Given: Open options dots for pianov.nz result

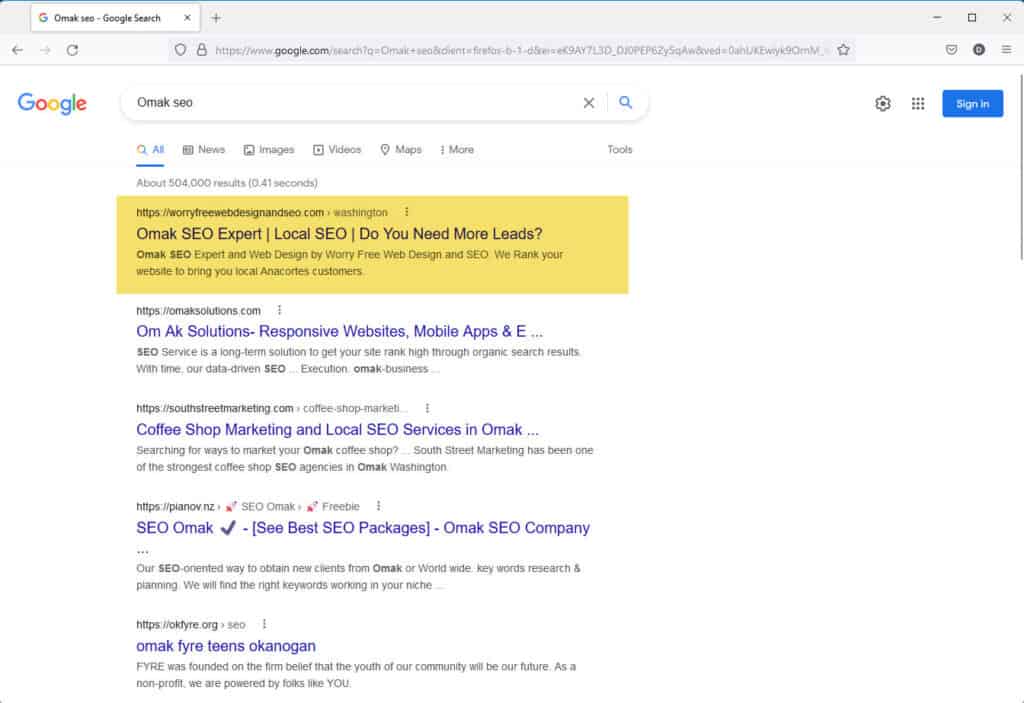Looking at the screenshot, I should pyautogui.click(x=378, y=506).
